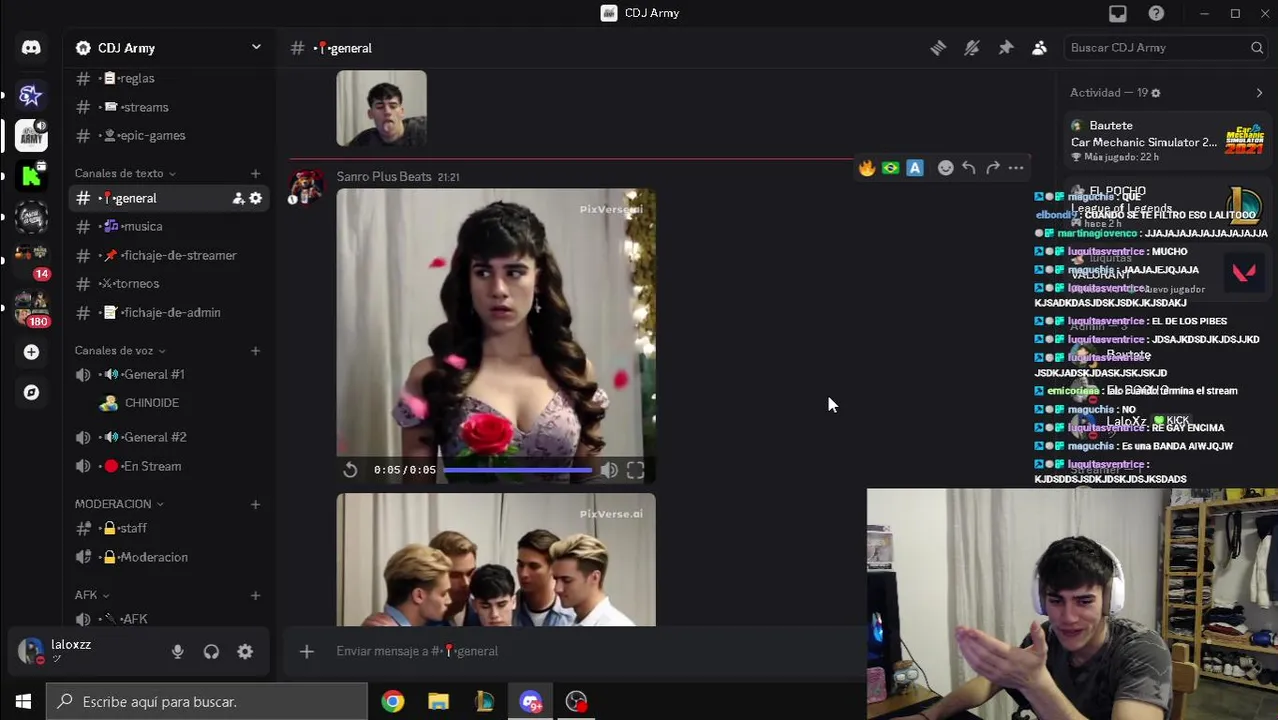Toggle channel notification mute bell

pos(972,48)
